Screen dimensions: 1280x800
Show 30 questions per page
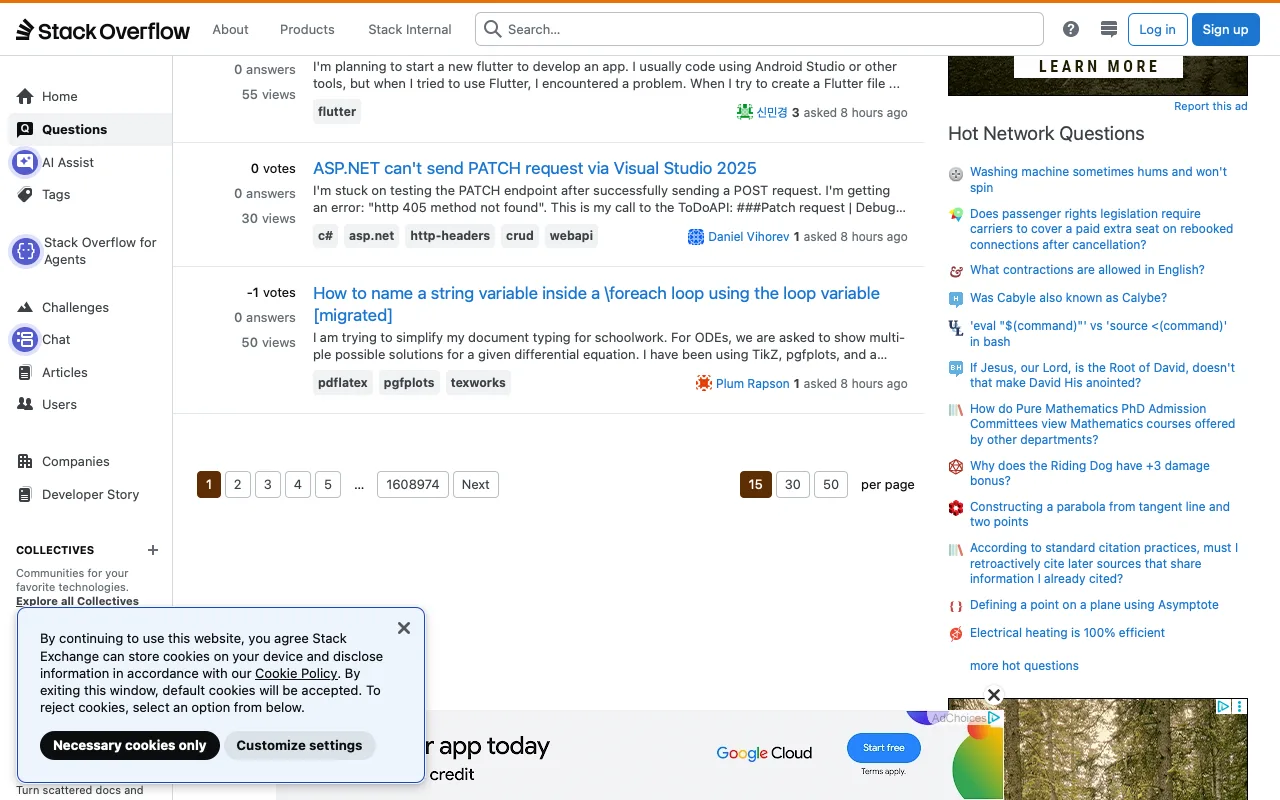[792, 484]
